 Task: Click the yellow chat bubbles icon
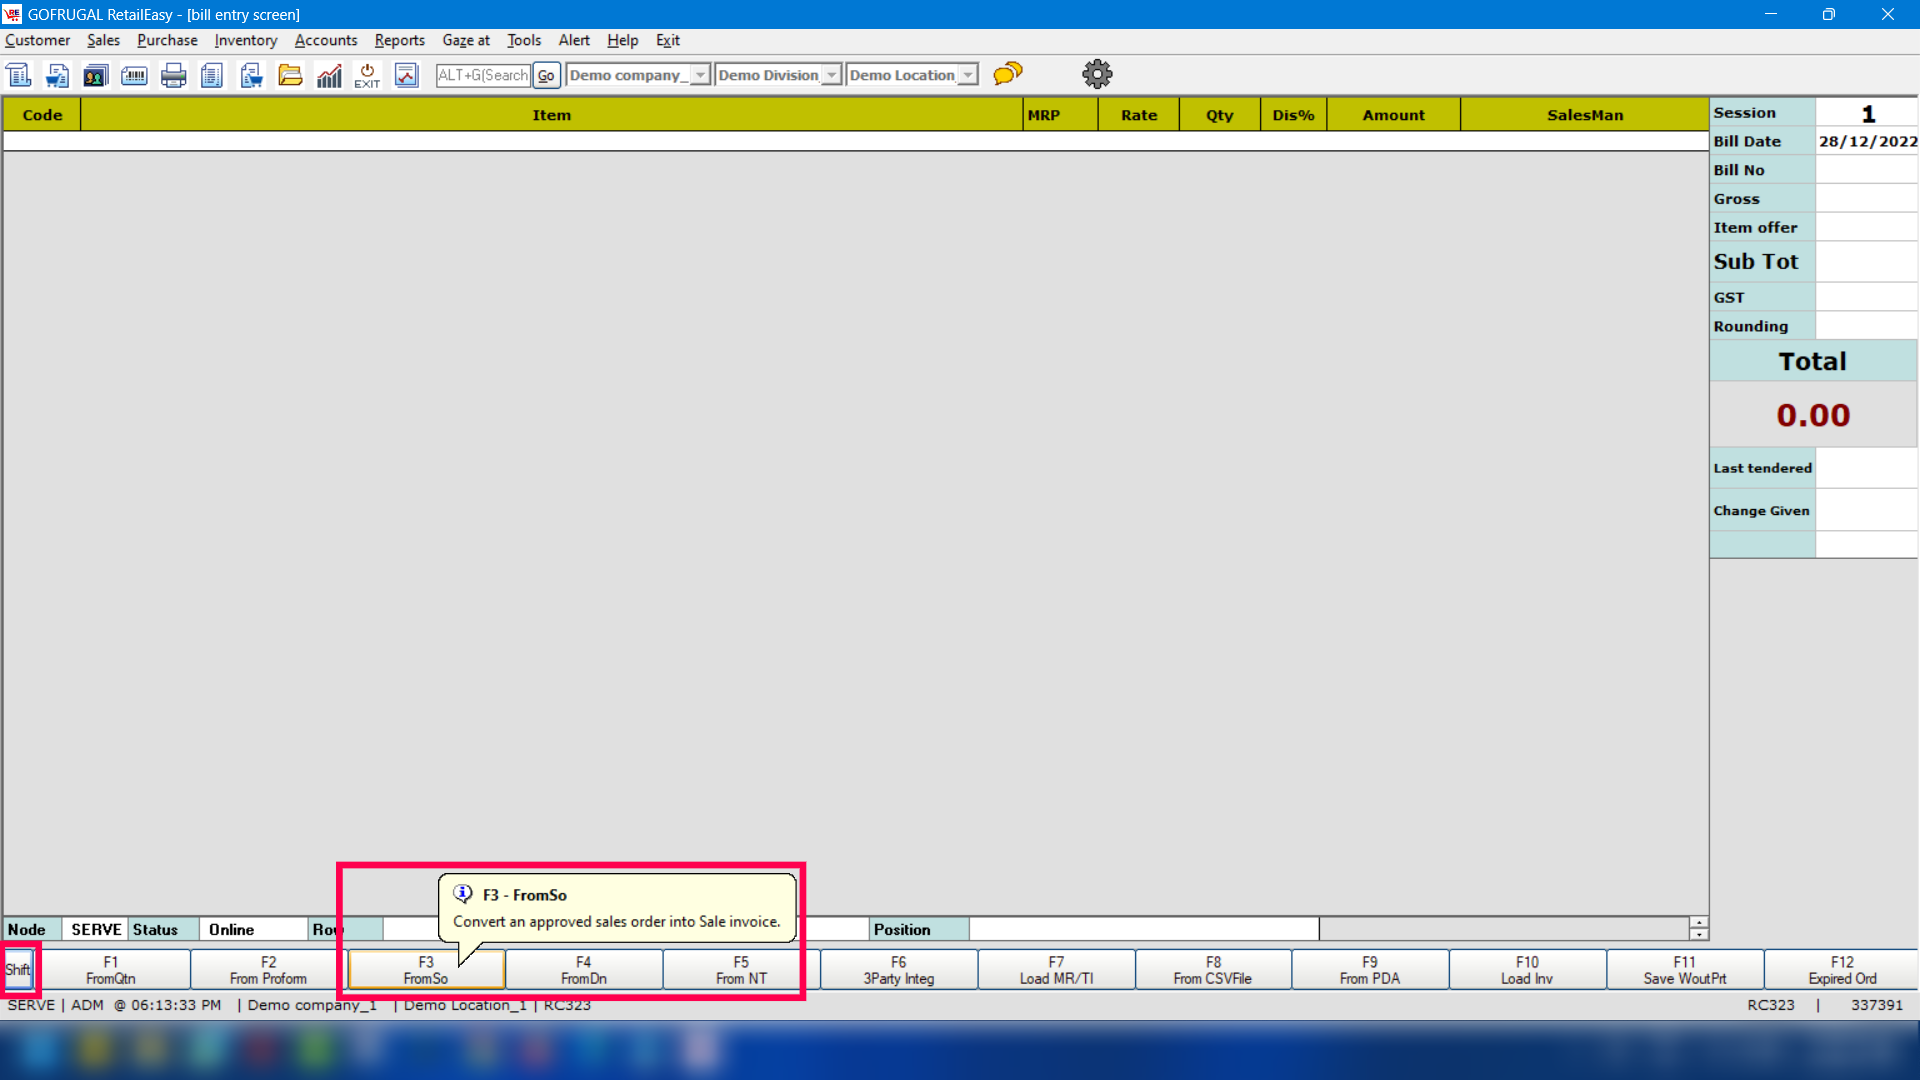click(x=1008, y=74)
